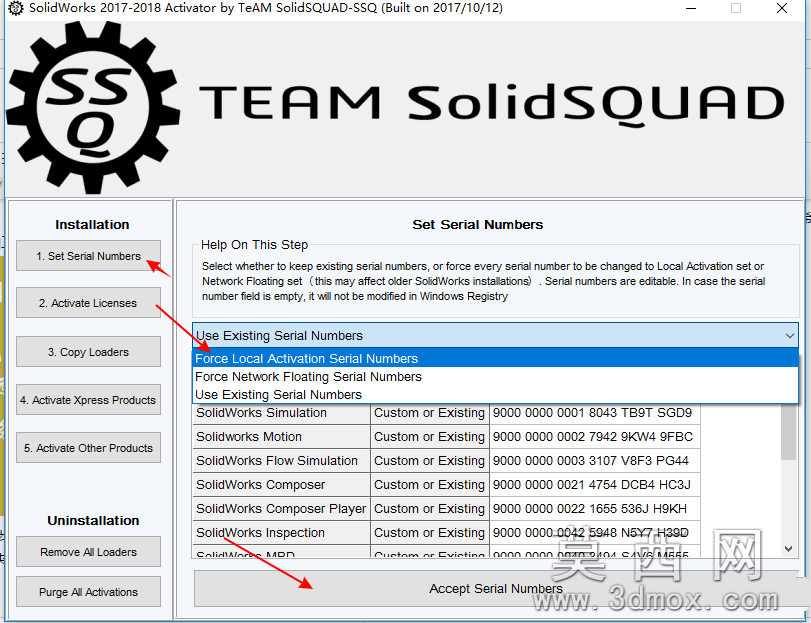Screen dimensions: 811x623
Task: Click Remove All Loaders button
Action: coord(88,552)
